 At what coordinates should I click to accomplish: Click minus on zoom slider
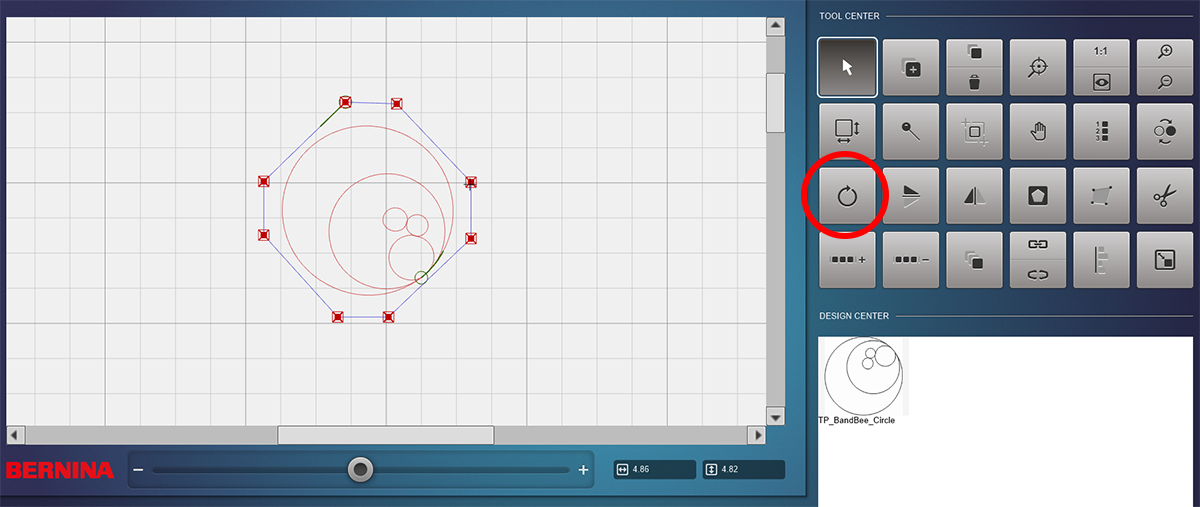pyautogui.click(x=139, y=470)
